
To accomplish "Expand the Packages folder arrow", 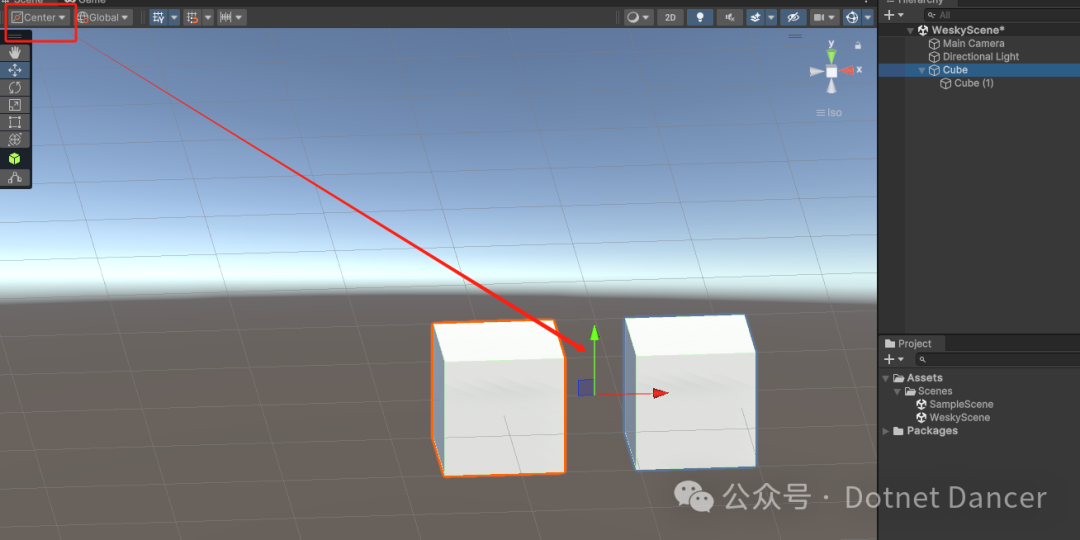I will pos(886,431).
